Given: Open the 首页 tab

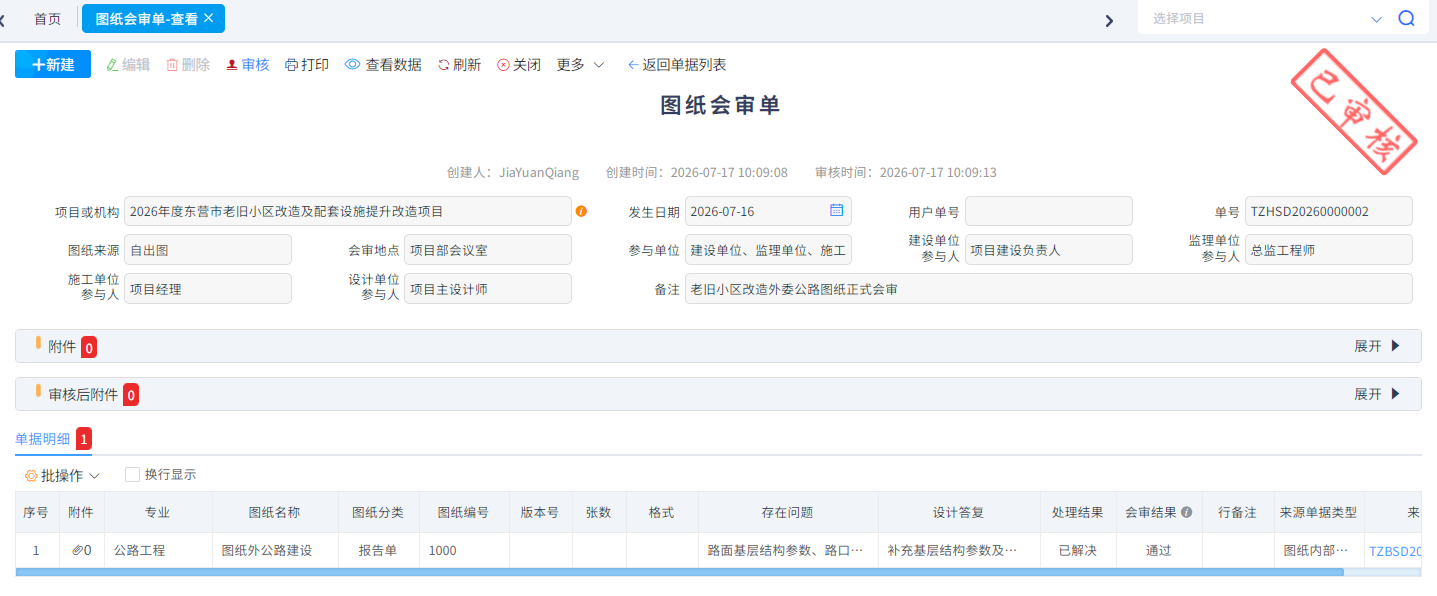Looking at the screenshot, I should click(47, 19).
